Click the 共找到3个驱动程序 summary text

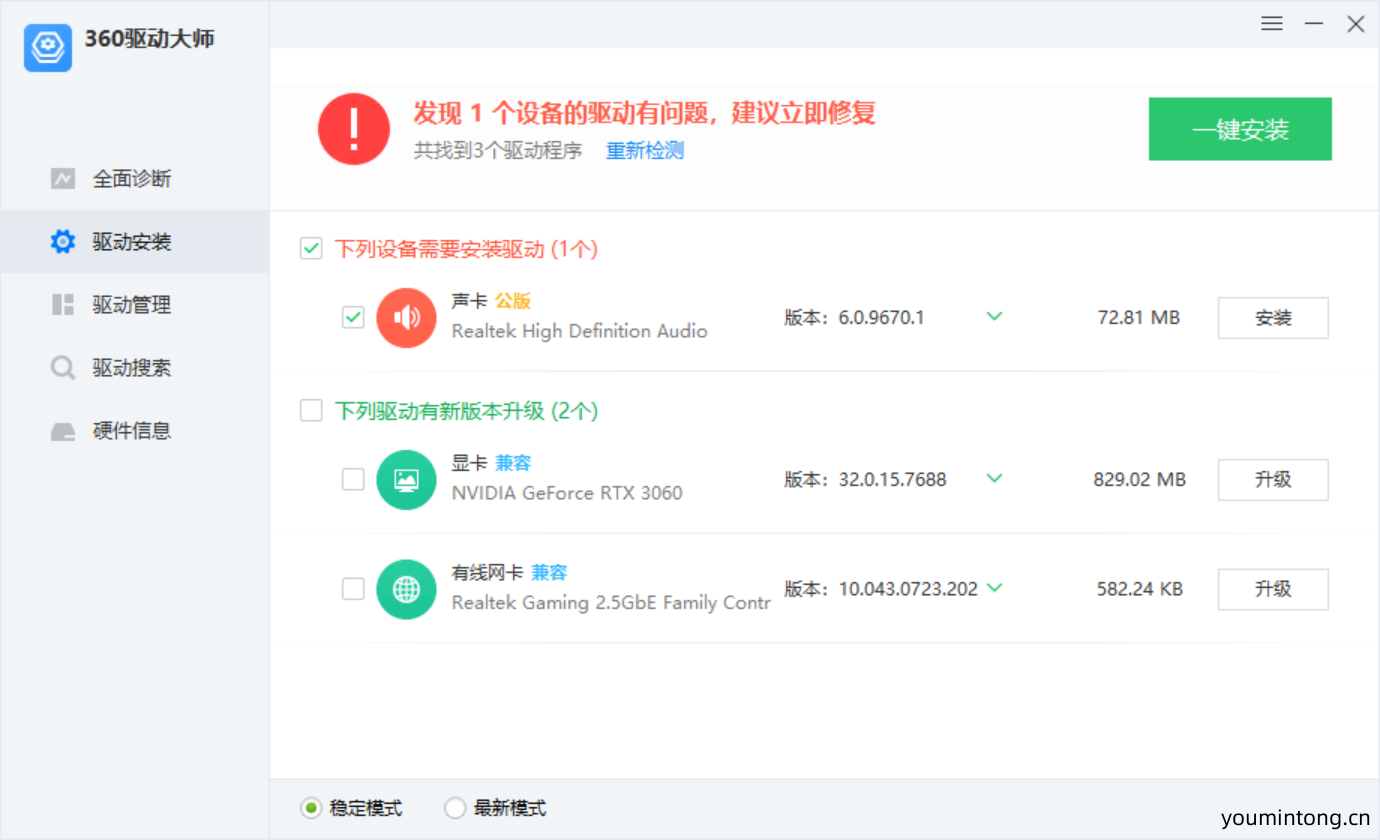pyautogui.click(x=498, y=151)
